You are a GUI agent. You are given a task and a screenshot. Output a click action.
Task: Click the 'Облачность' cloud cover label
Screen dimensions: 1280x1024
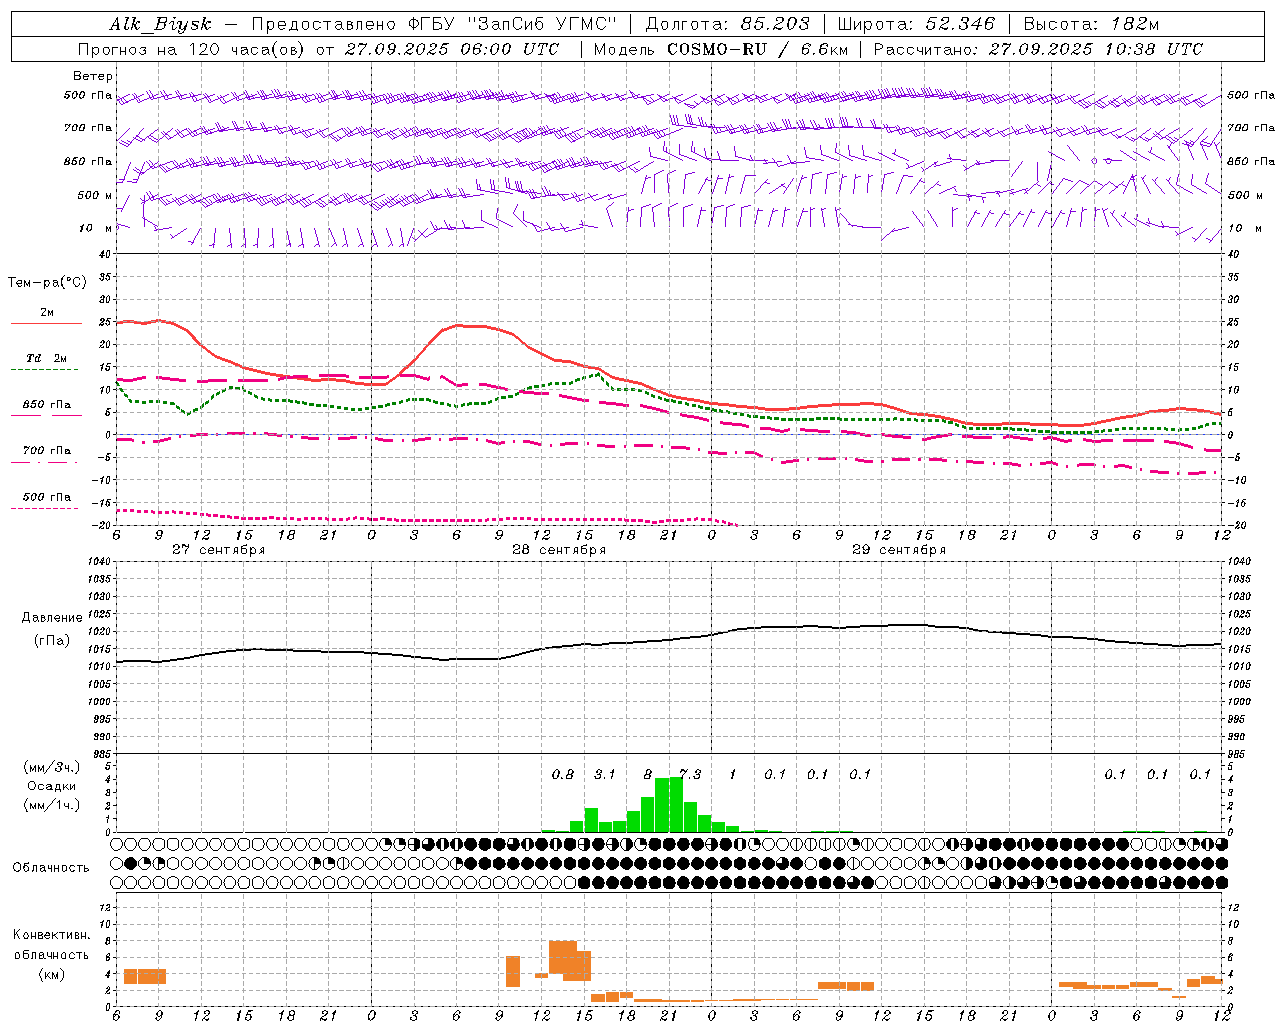pyautogui.click(x=51, y=868)
